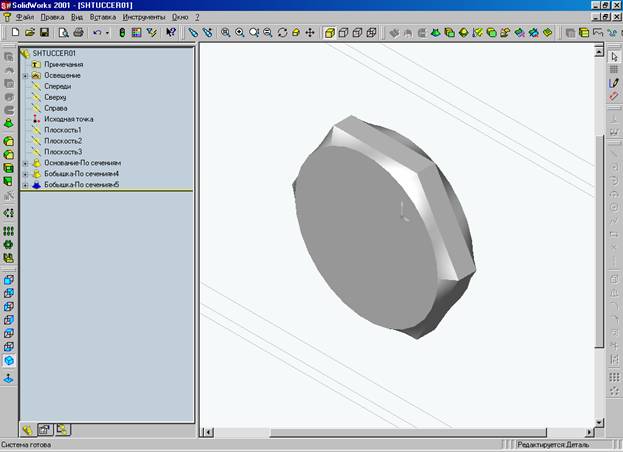Click the Save icon in the toolbar
Image resolution: width=623 pixels, height=452 pixels.
45,32
